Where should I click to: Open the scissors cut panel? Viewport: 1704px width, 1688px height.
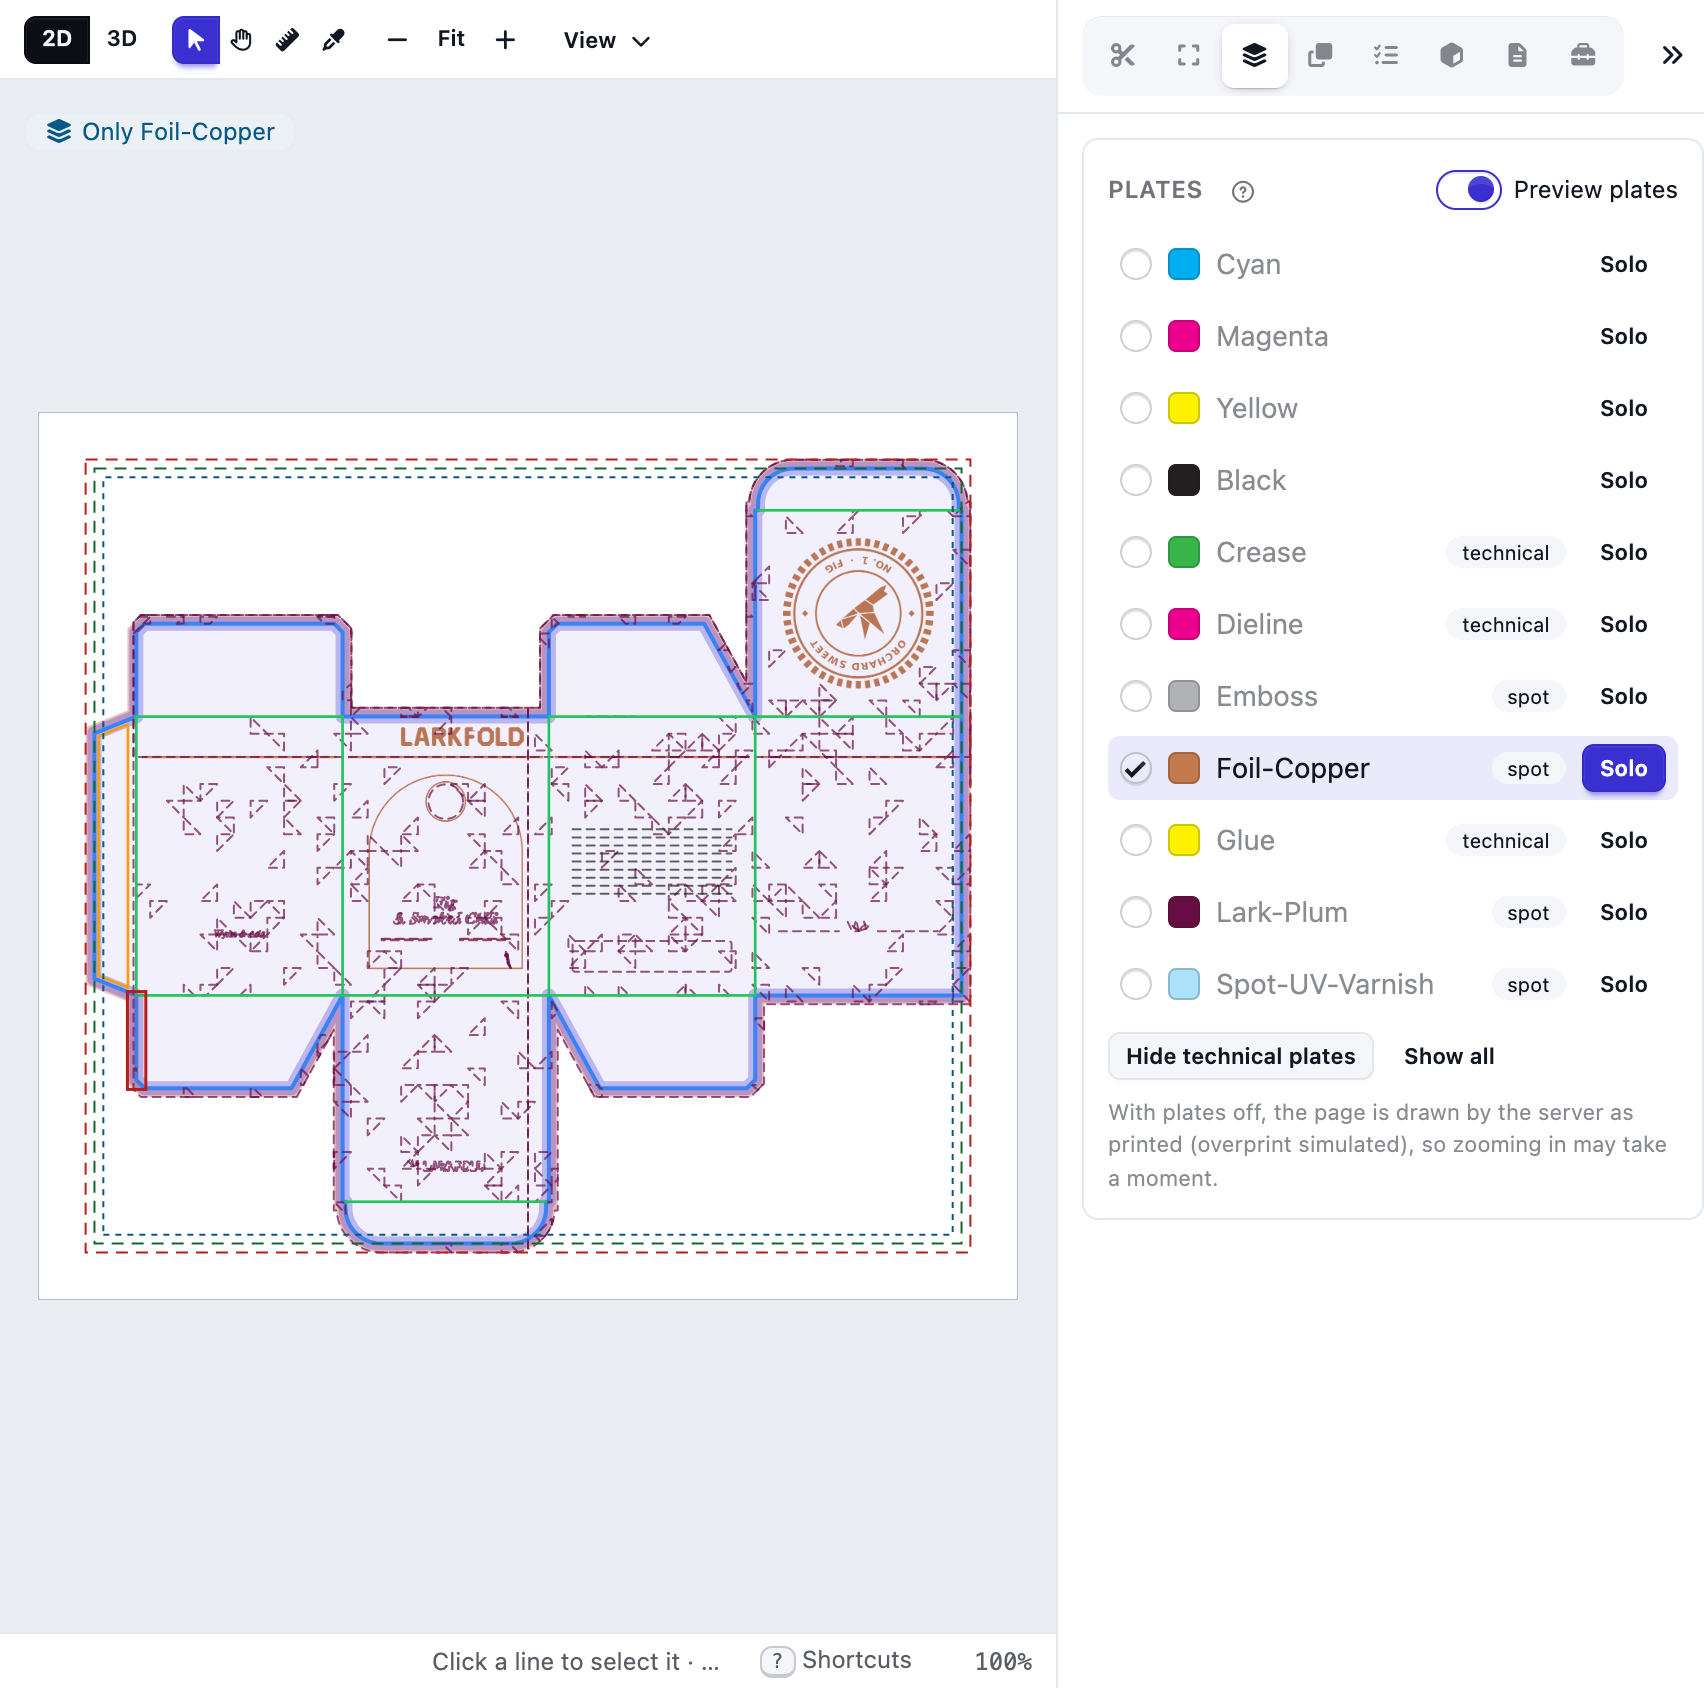1123,55
